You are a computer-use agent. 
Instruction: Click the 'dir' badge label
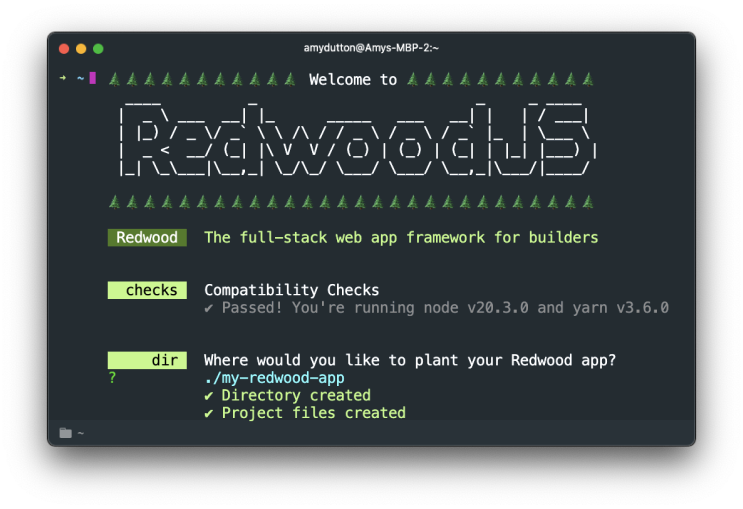(x=147, y=360)
